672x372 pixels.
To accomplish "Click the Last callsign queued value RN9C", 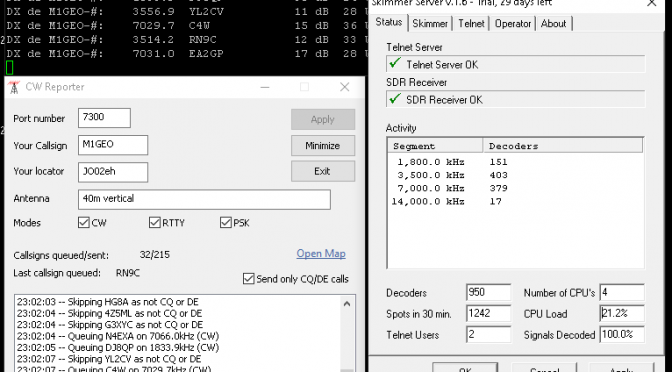I will [x=128, y=273].
